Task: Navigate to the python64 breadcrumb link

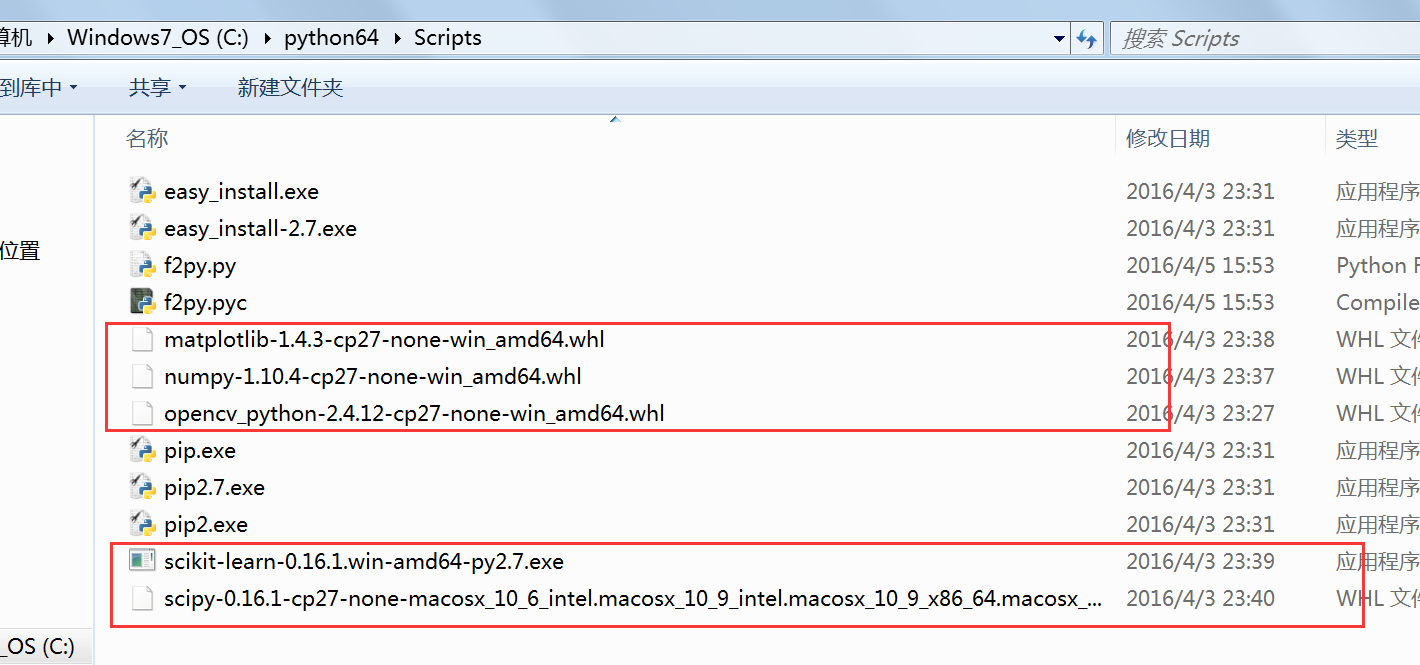Action: pos(331,37)
